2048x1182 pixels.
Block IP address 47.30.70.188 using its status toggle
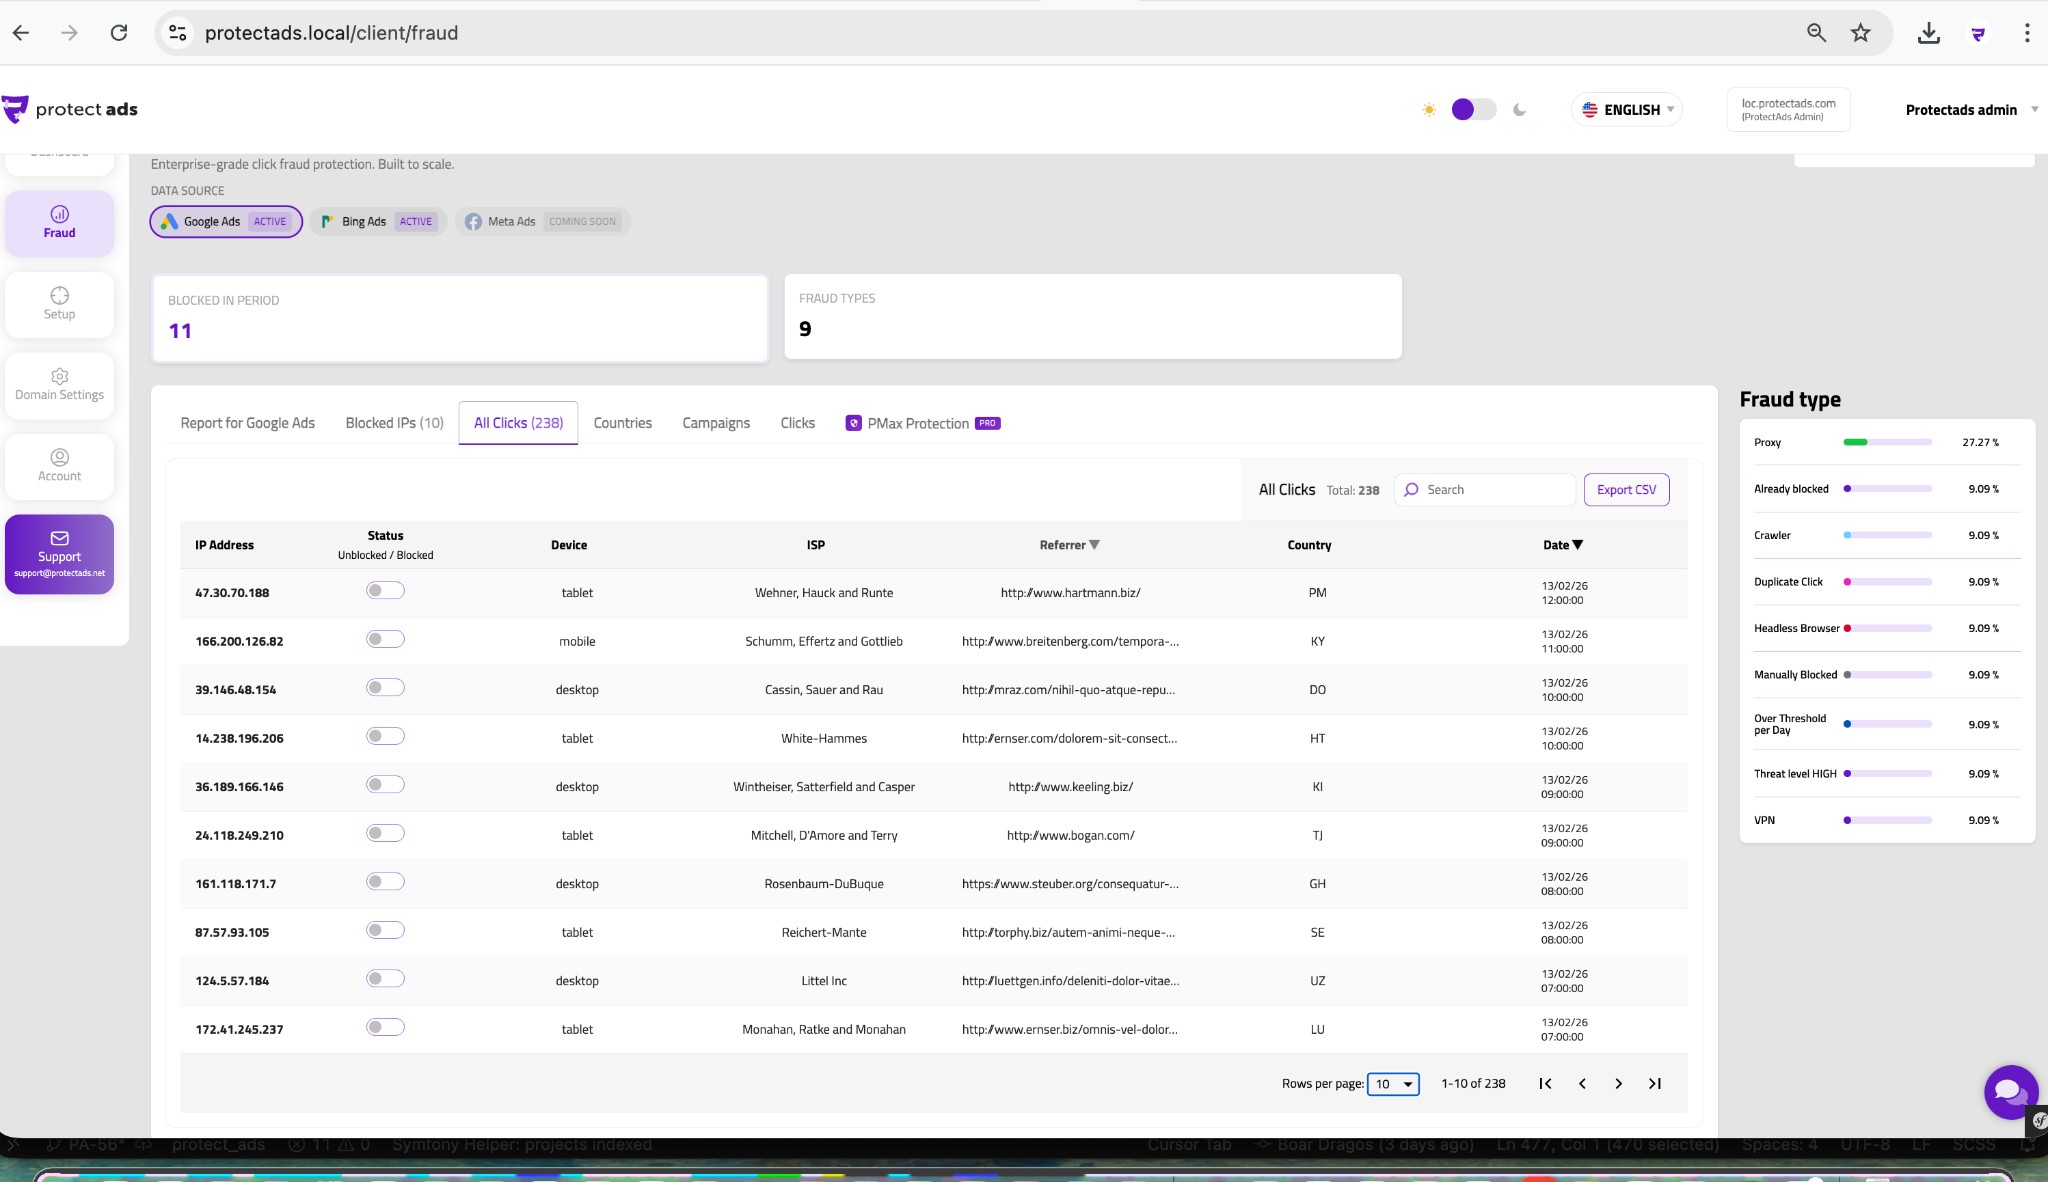(x=385, y=590)
